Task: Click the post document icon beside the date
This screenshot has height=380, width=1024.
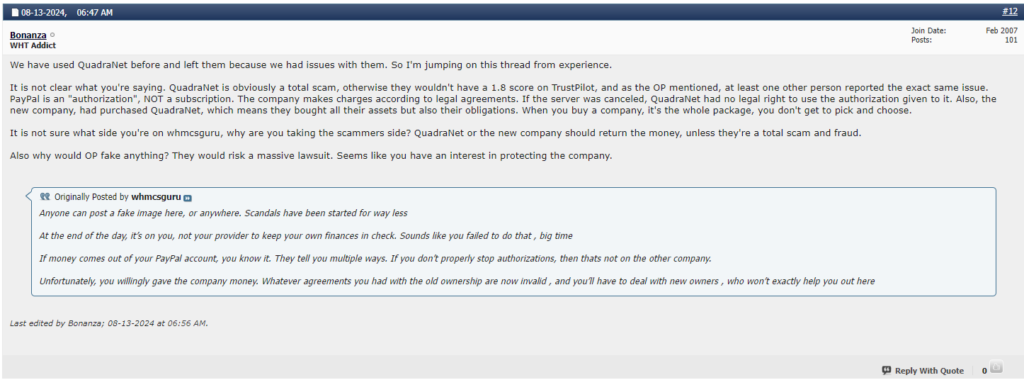Action: (x=15, y=12)
